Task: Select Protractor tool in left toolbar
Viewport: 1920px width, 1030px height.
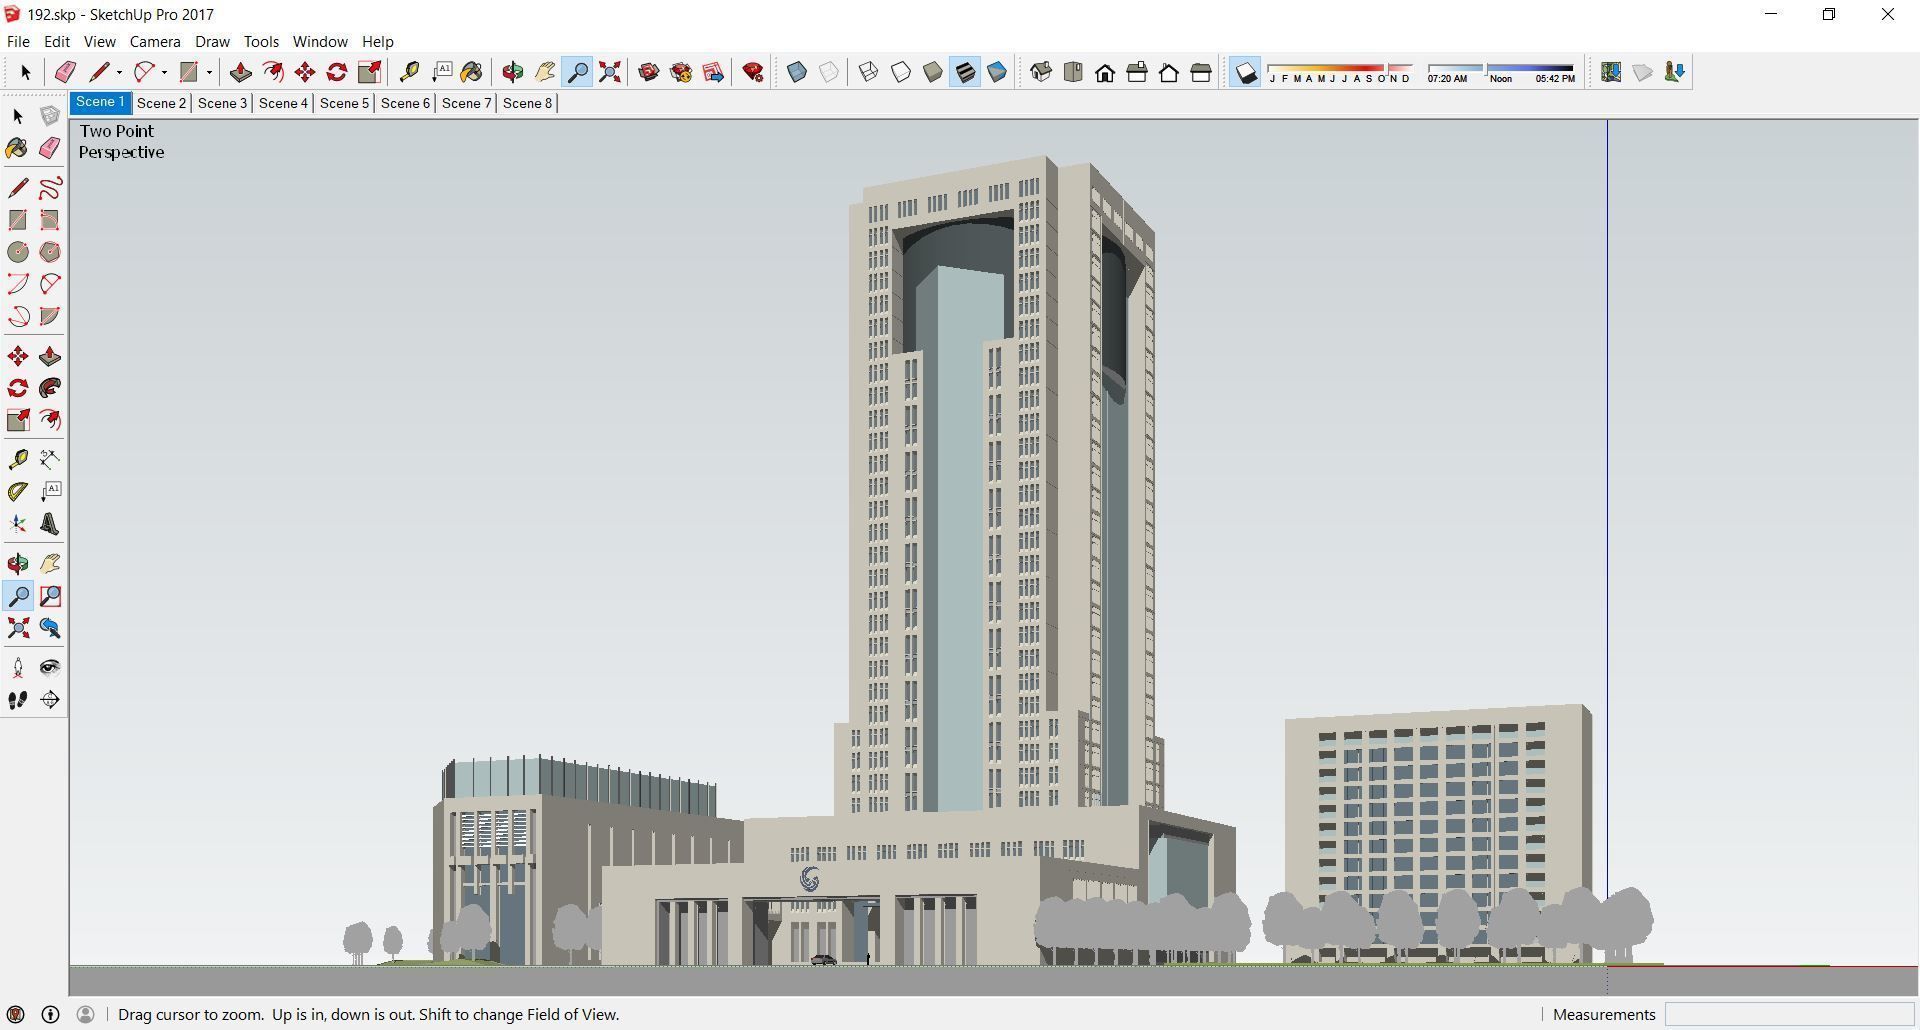Action: click(x=18, y=492)
